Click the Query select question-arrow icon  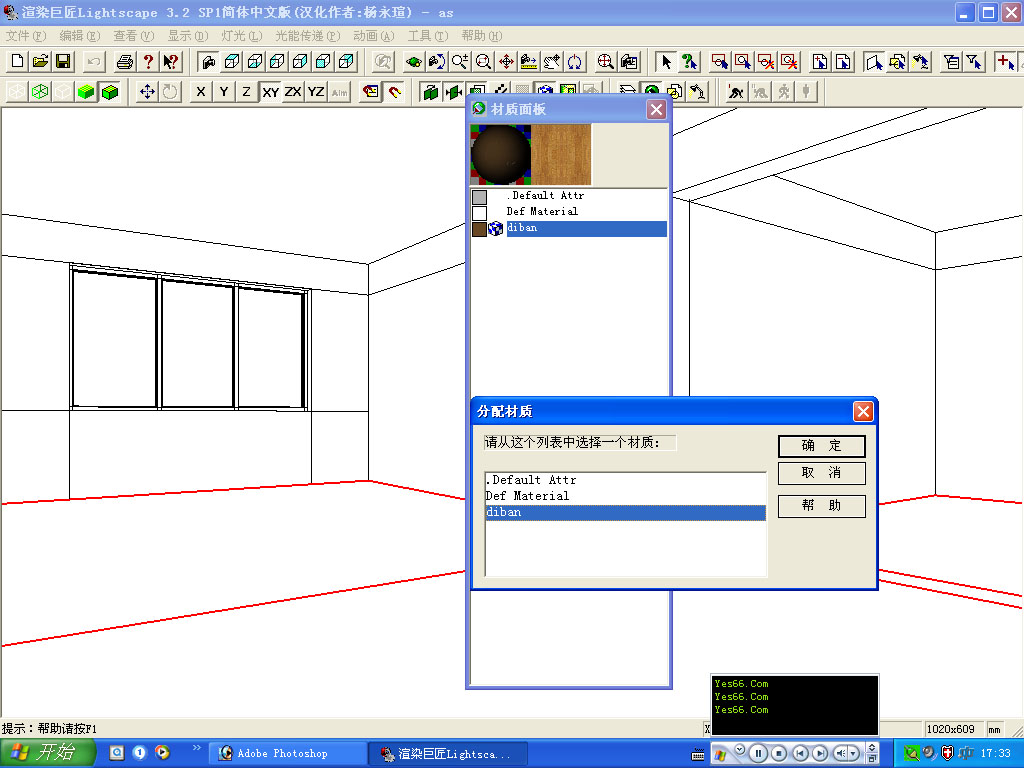[689, 62]
